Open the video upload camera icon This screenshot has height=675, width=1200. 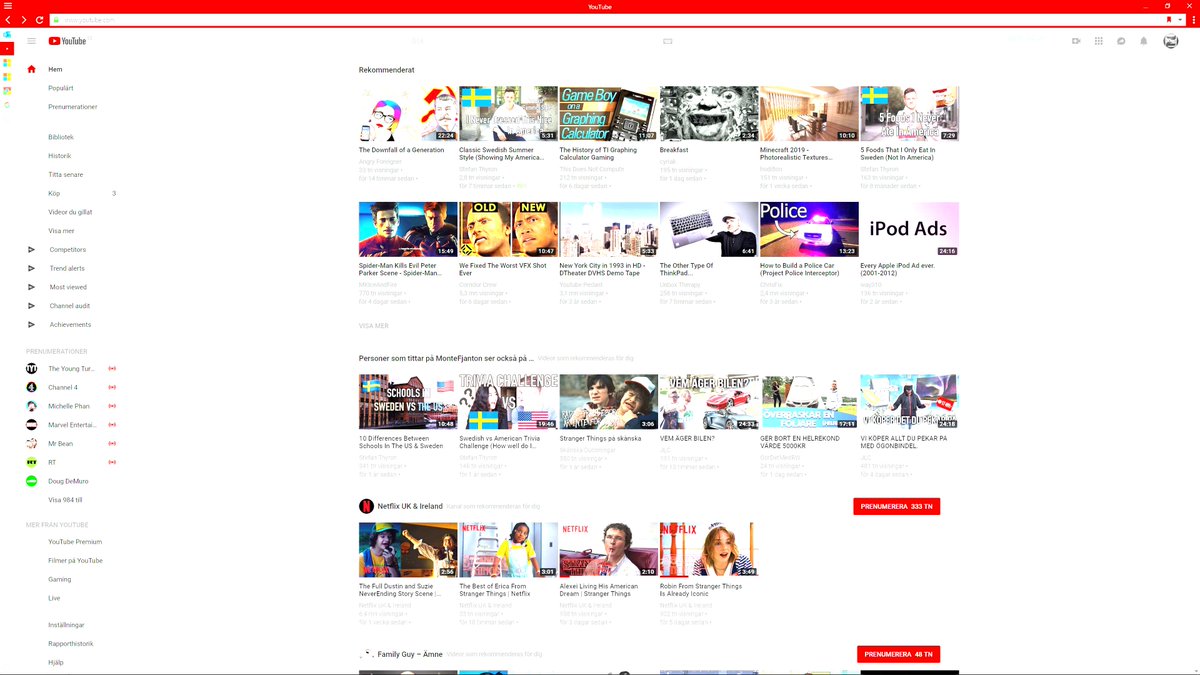pyautogui.click(x=1076, y=41)
